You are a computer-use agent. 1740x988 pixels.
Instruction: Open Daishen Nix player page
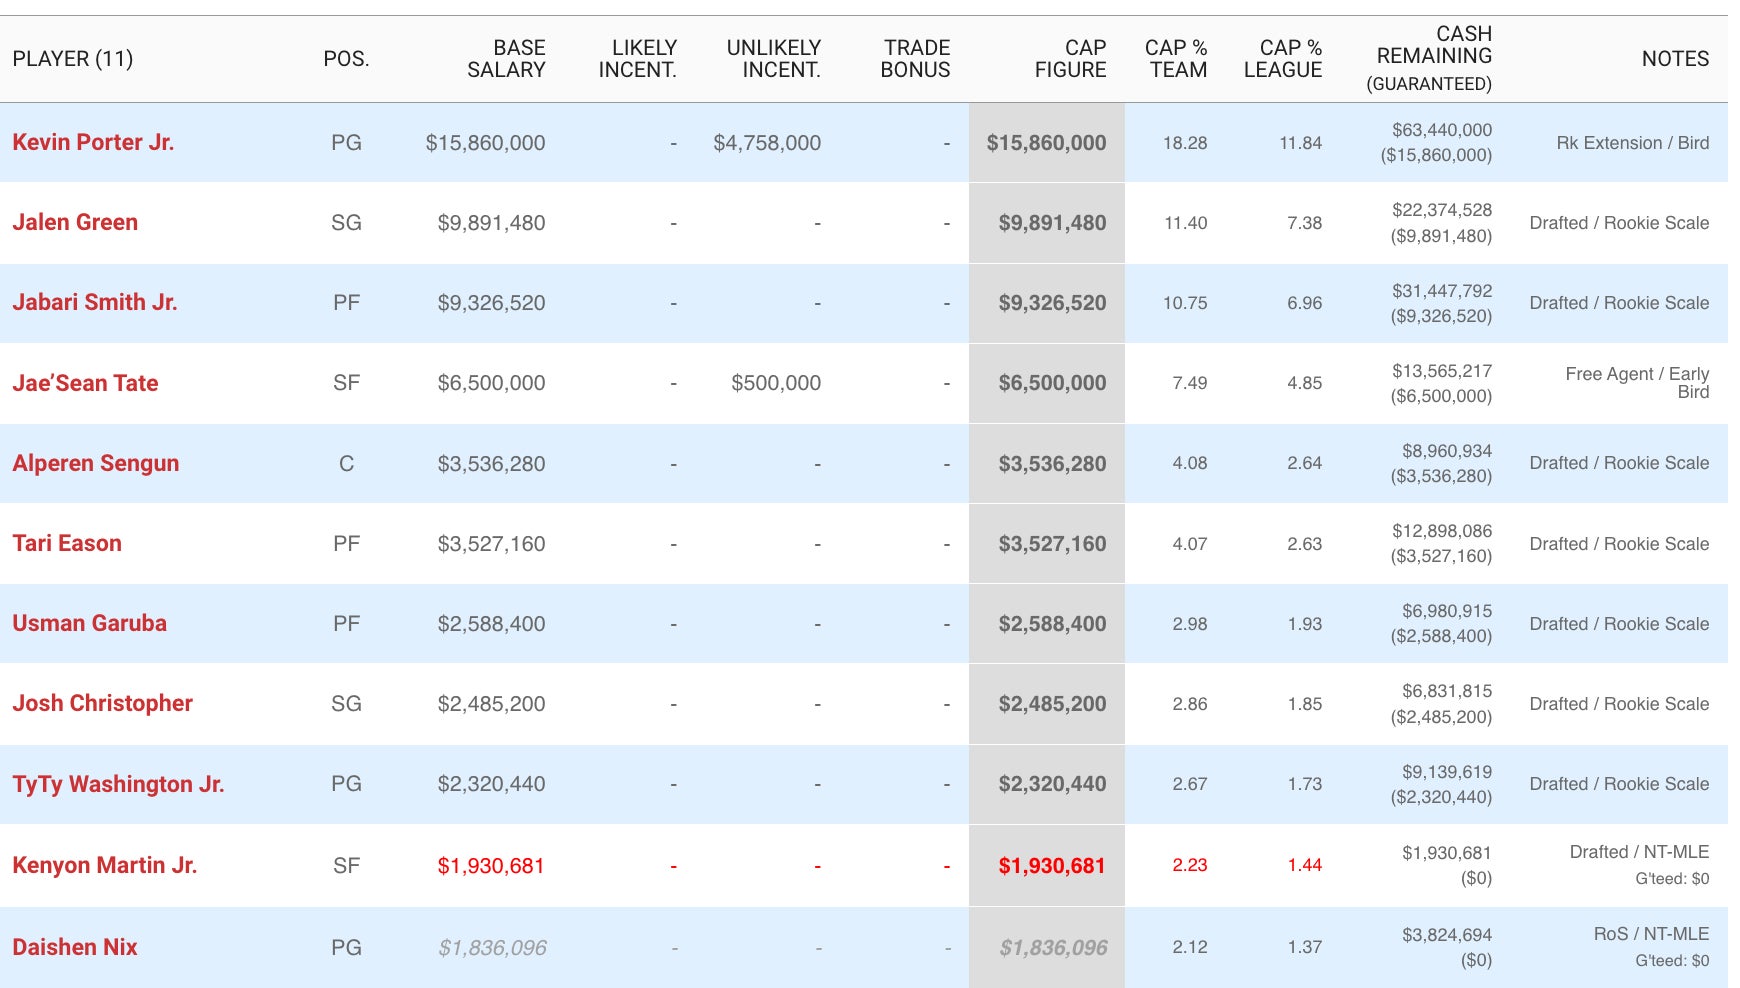tap(75, 947)
